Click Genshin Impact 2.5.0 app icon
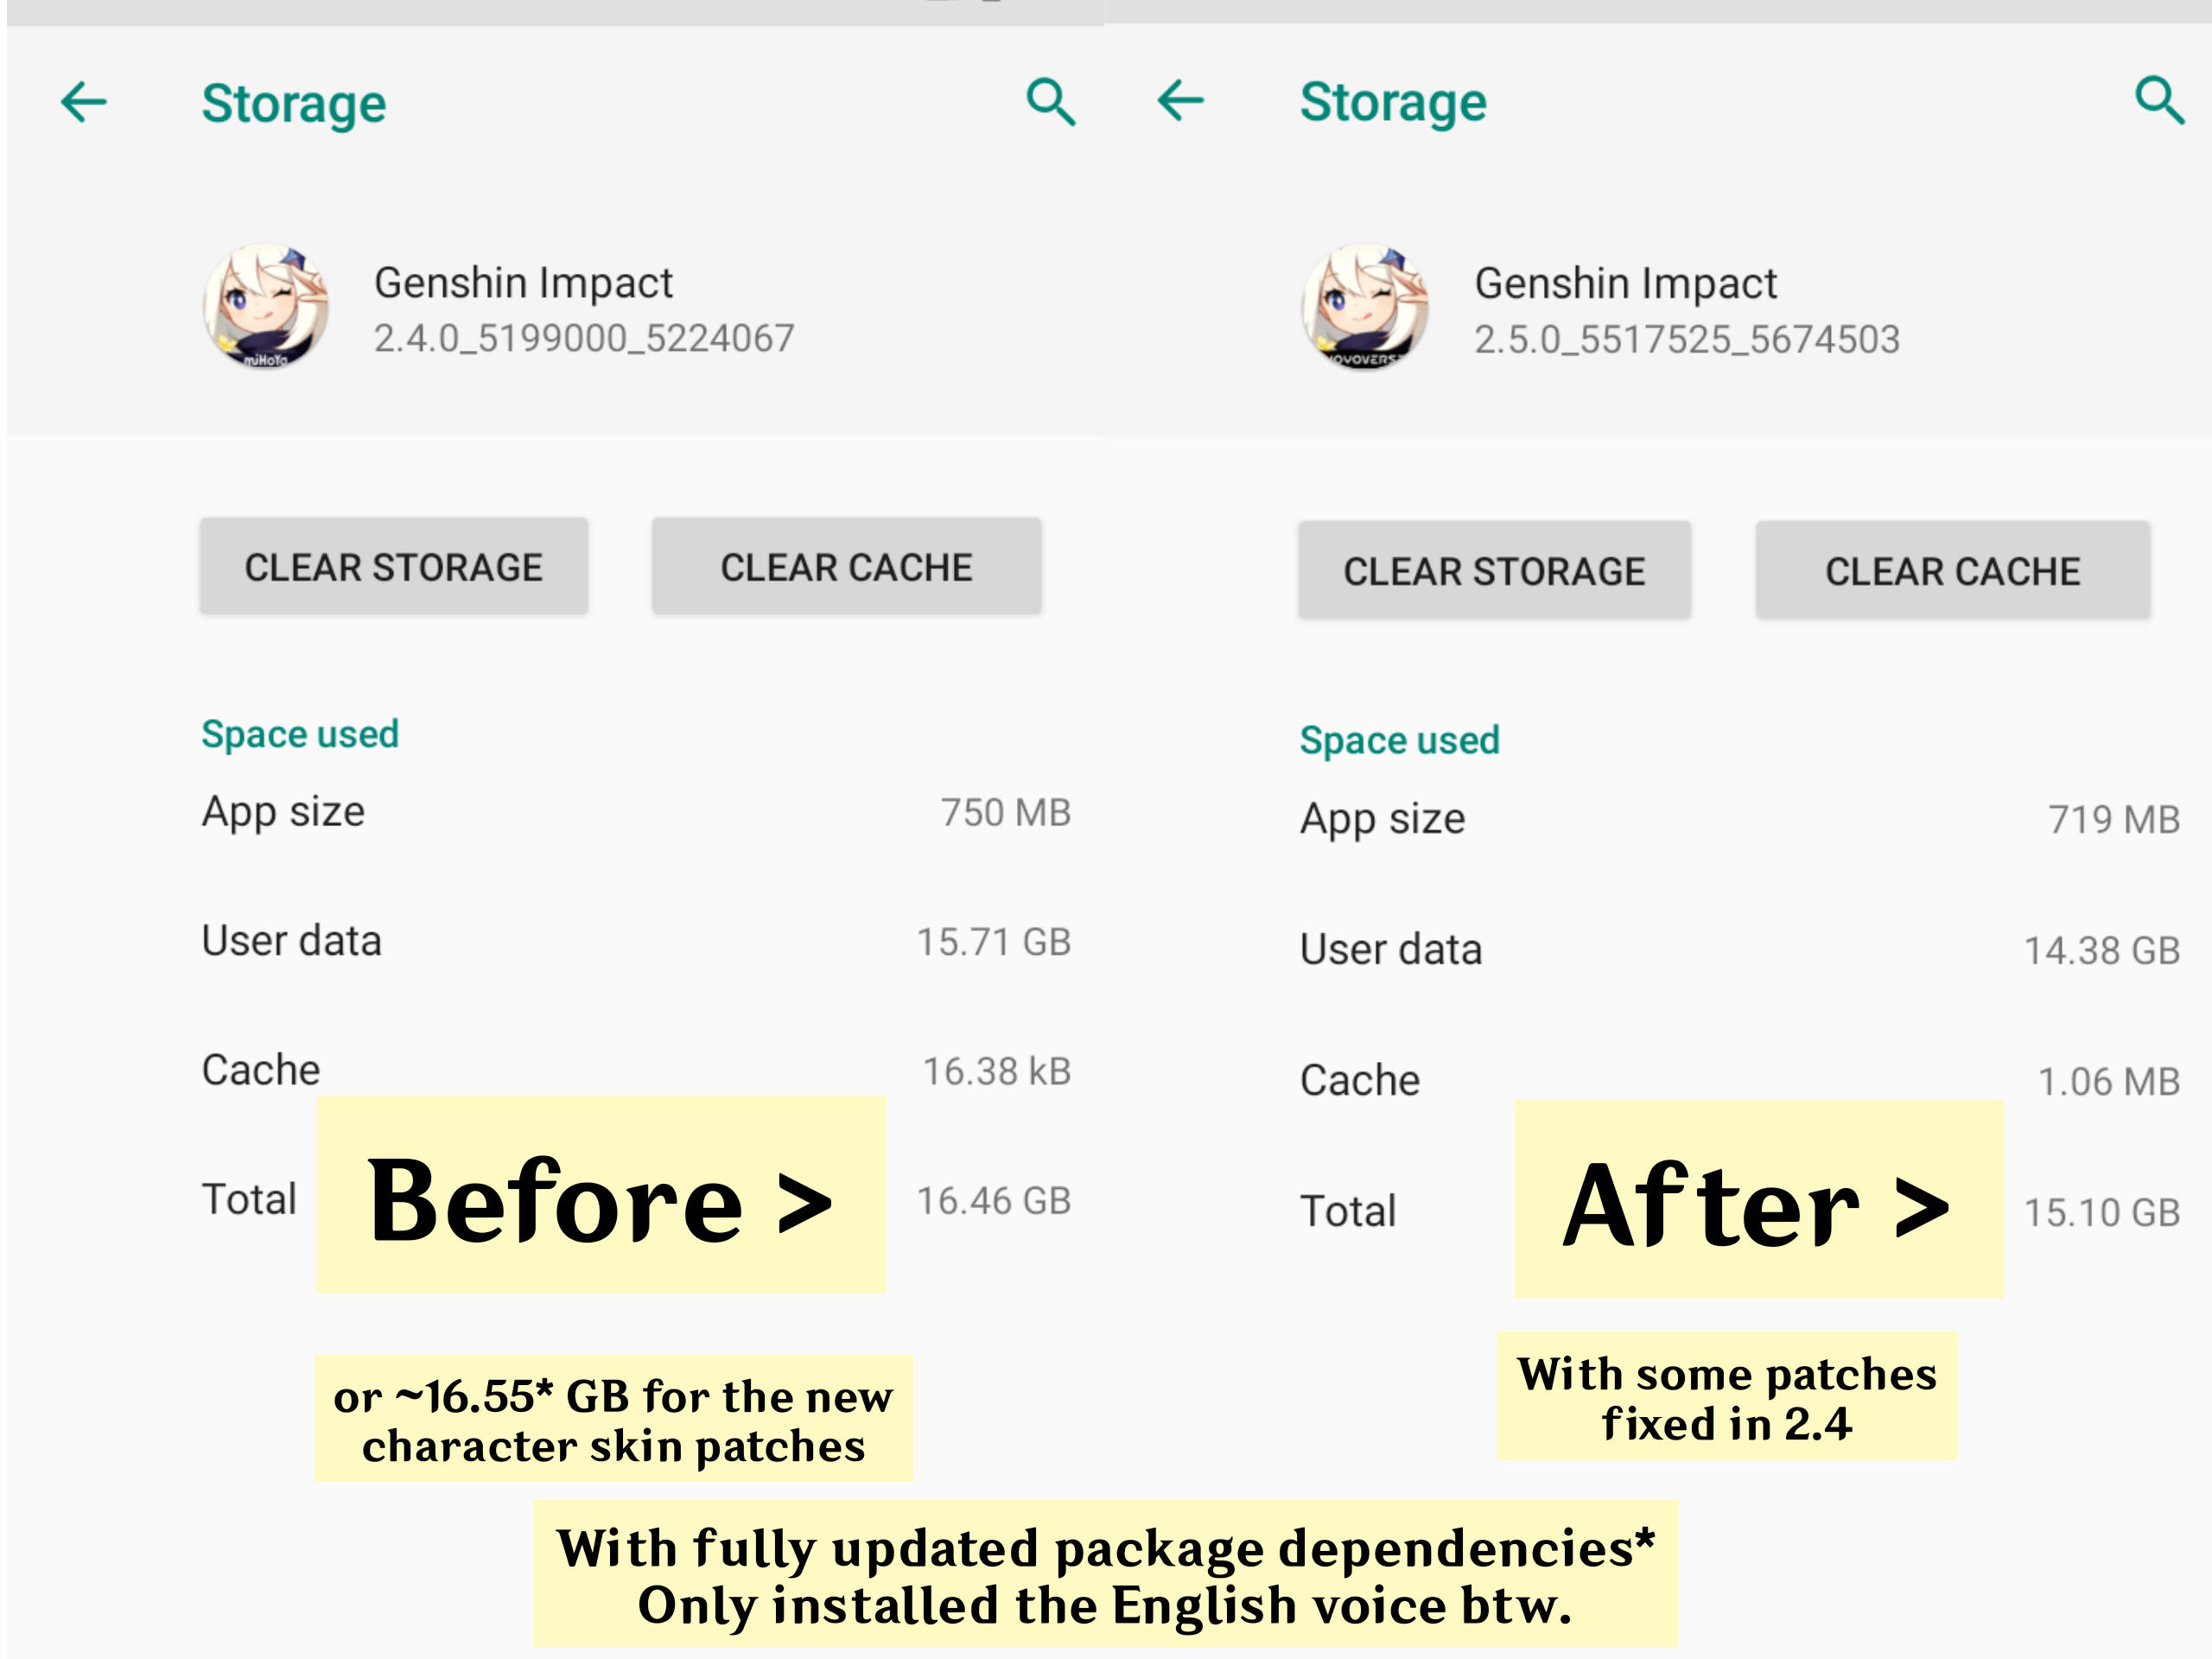Image resolution: width=2212 pixels, height=1659 pixels. coord(1365,306)
